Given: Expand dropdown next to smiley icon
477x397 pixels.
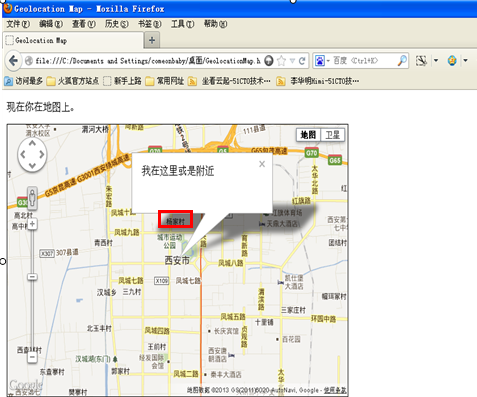Looking at the screenshot, I should point(465,61).
